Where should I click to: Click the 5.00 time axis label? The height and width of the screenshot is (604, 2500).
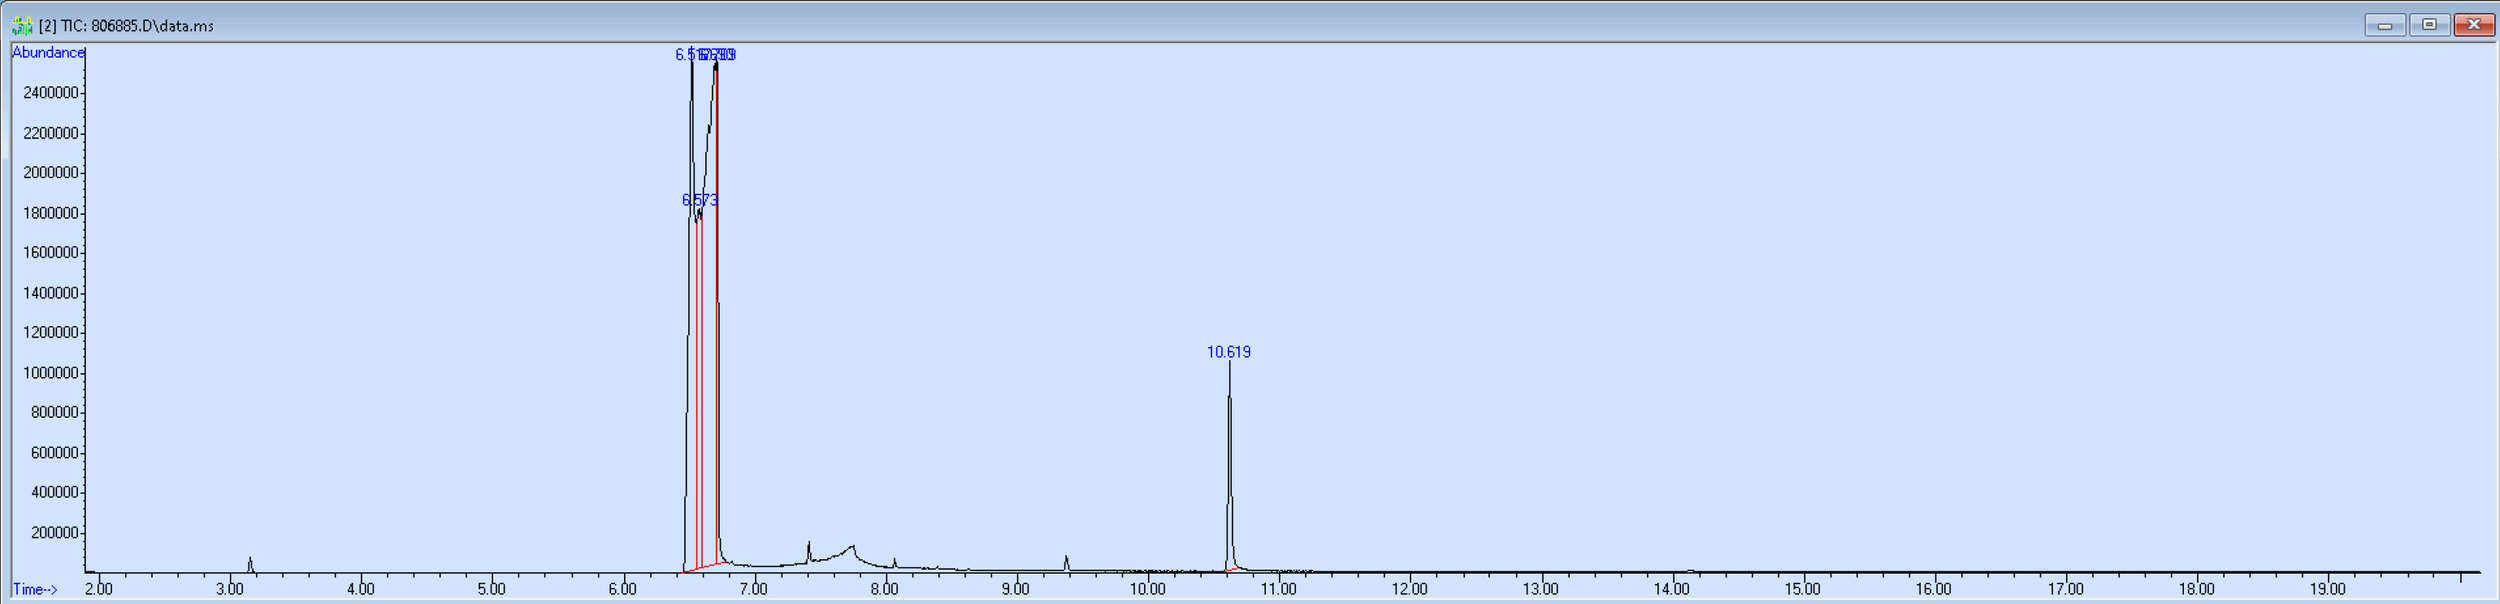point(492,589)
